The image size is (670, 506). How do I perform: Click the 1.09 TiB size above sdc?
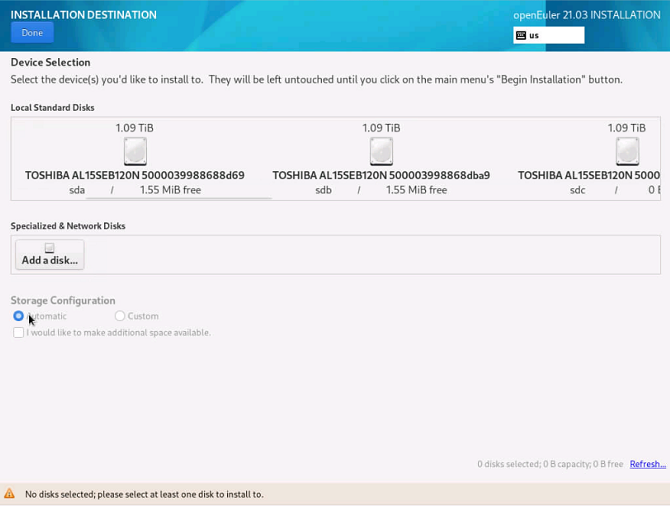[626, 128]
